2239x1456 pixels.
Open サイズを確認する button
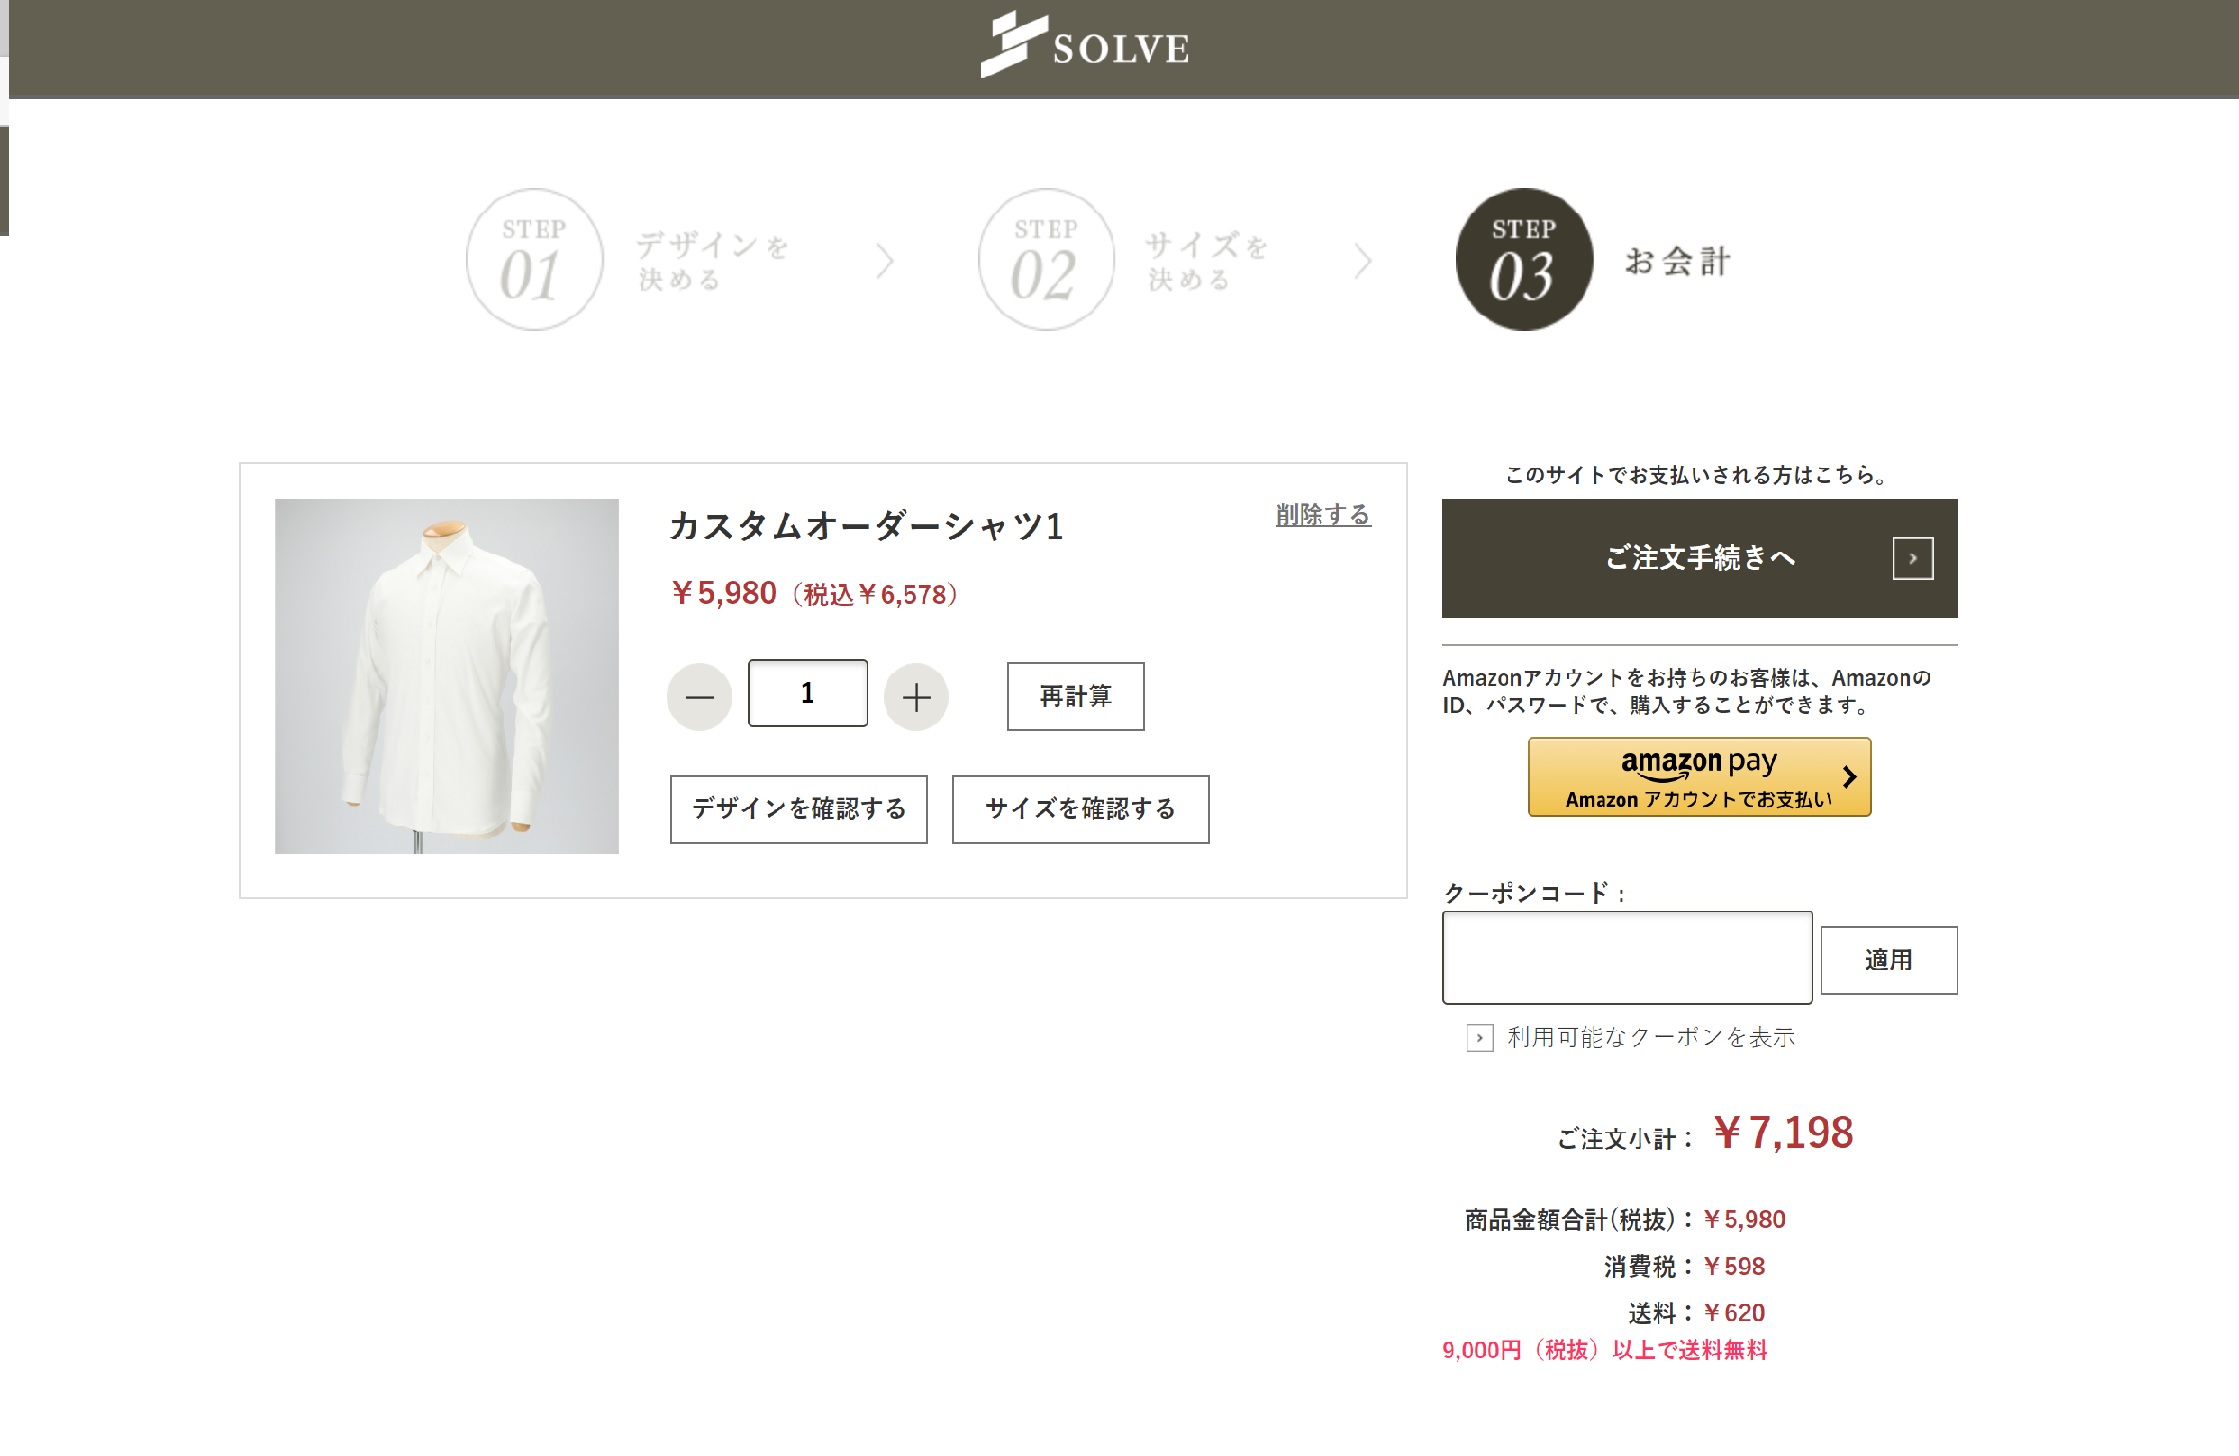pyautogui.click(x=1080, y=809)
